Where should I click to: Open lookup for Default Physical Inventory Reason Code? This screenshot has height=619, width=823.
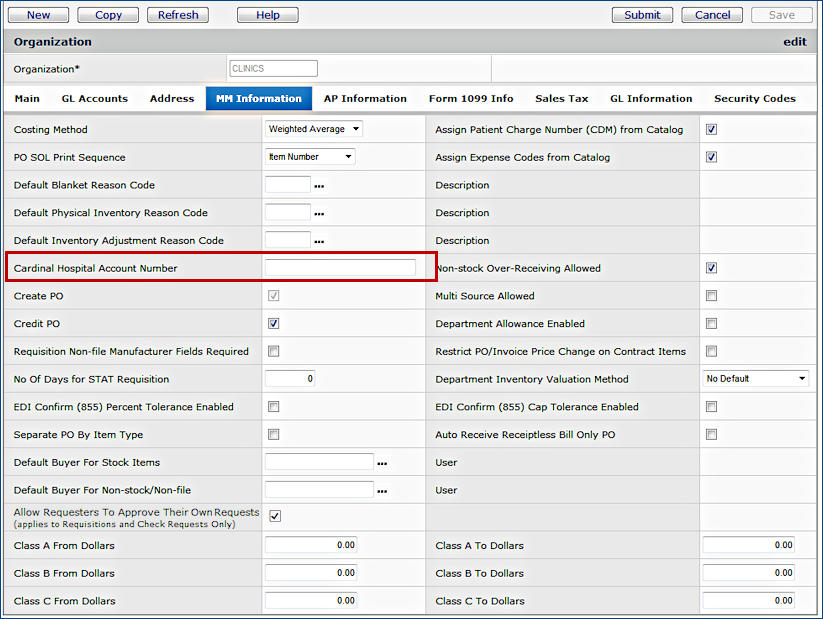tap(319, 214)
